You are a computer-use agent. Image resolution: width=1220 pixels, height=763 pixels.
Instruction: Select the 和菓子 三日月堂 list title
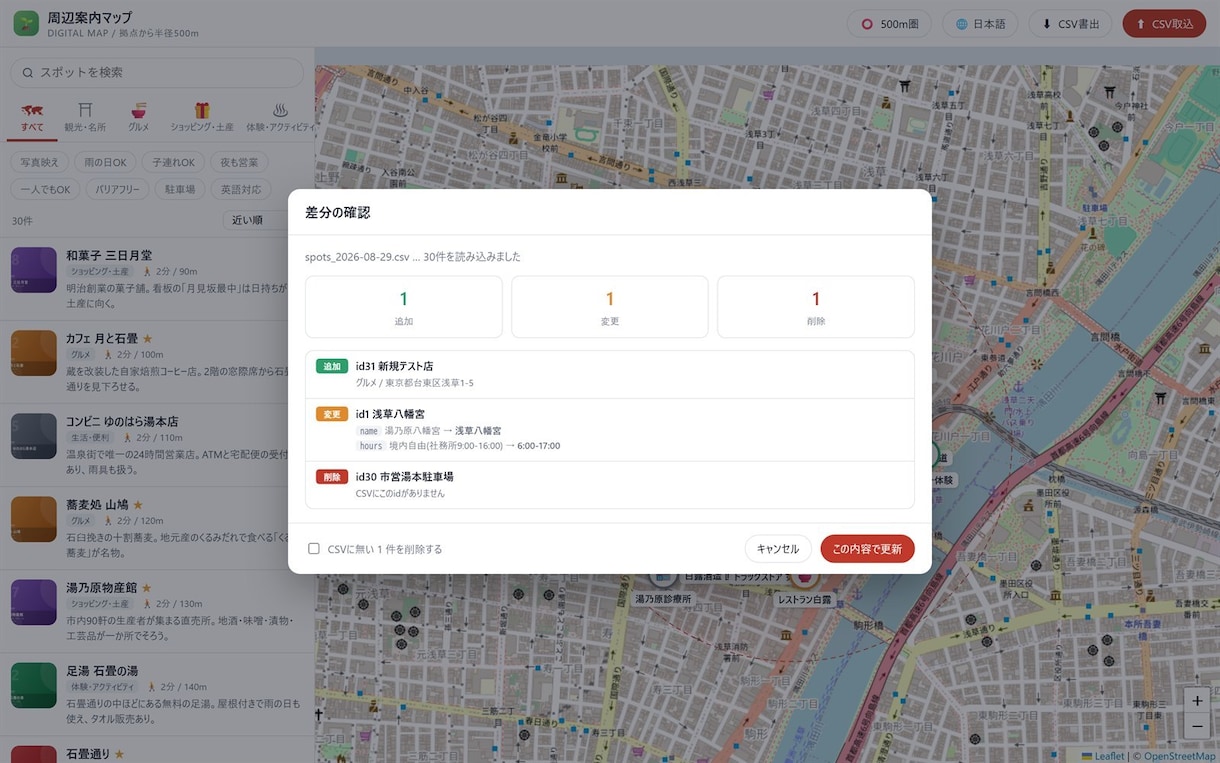click(109, 256)
